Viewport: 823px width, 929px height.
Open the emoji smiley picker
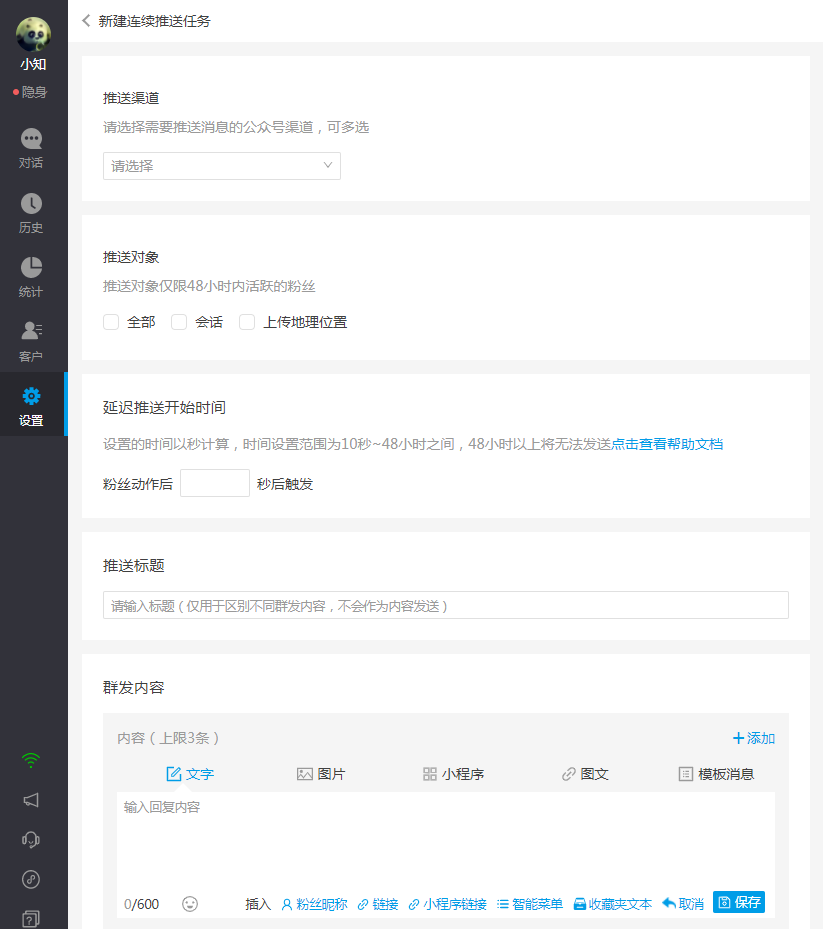click(x=190, y=904)
